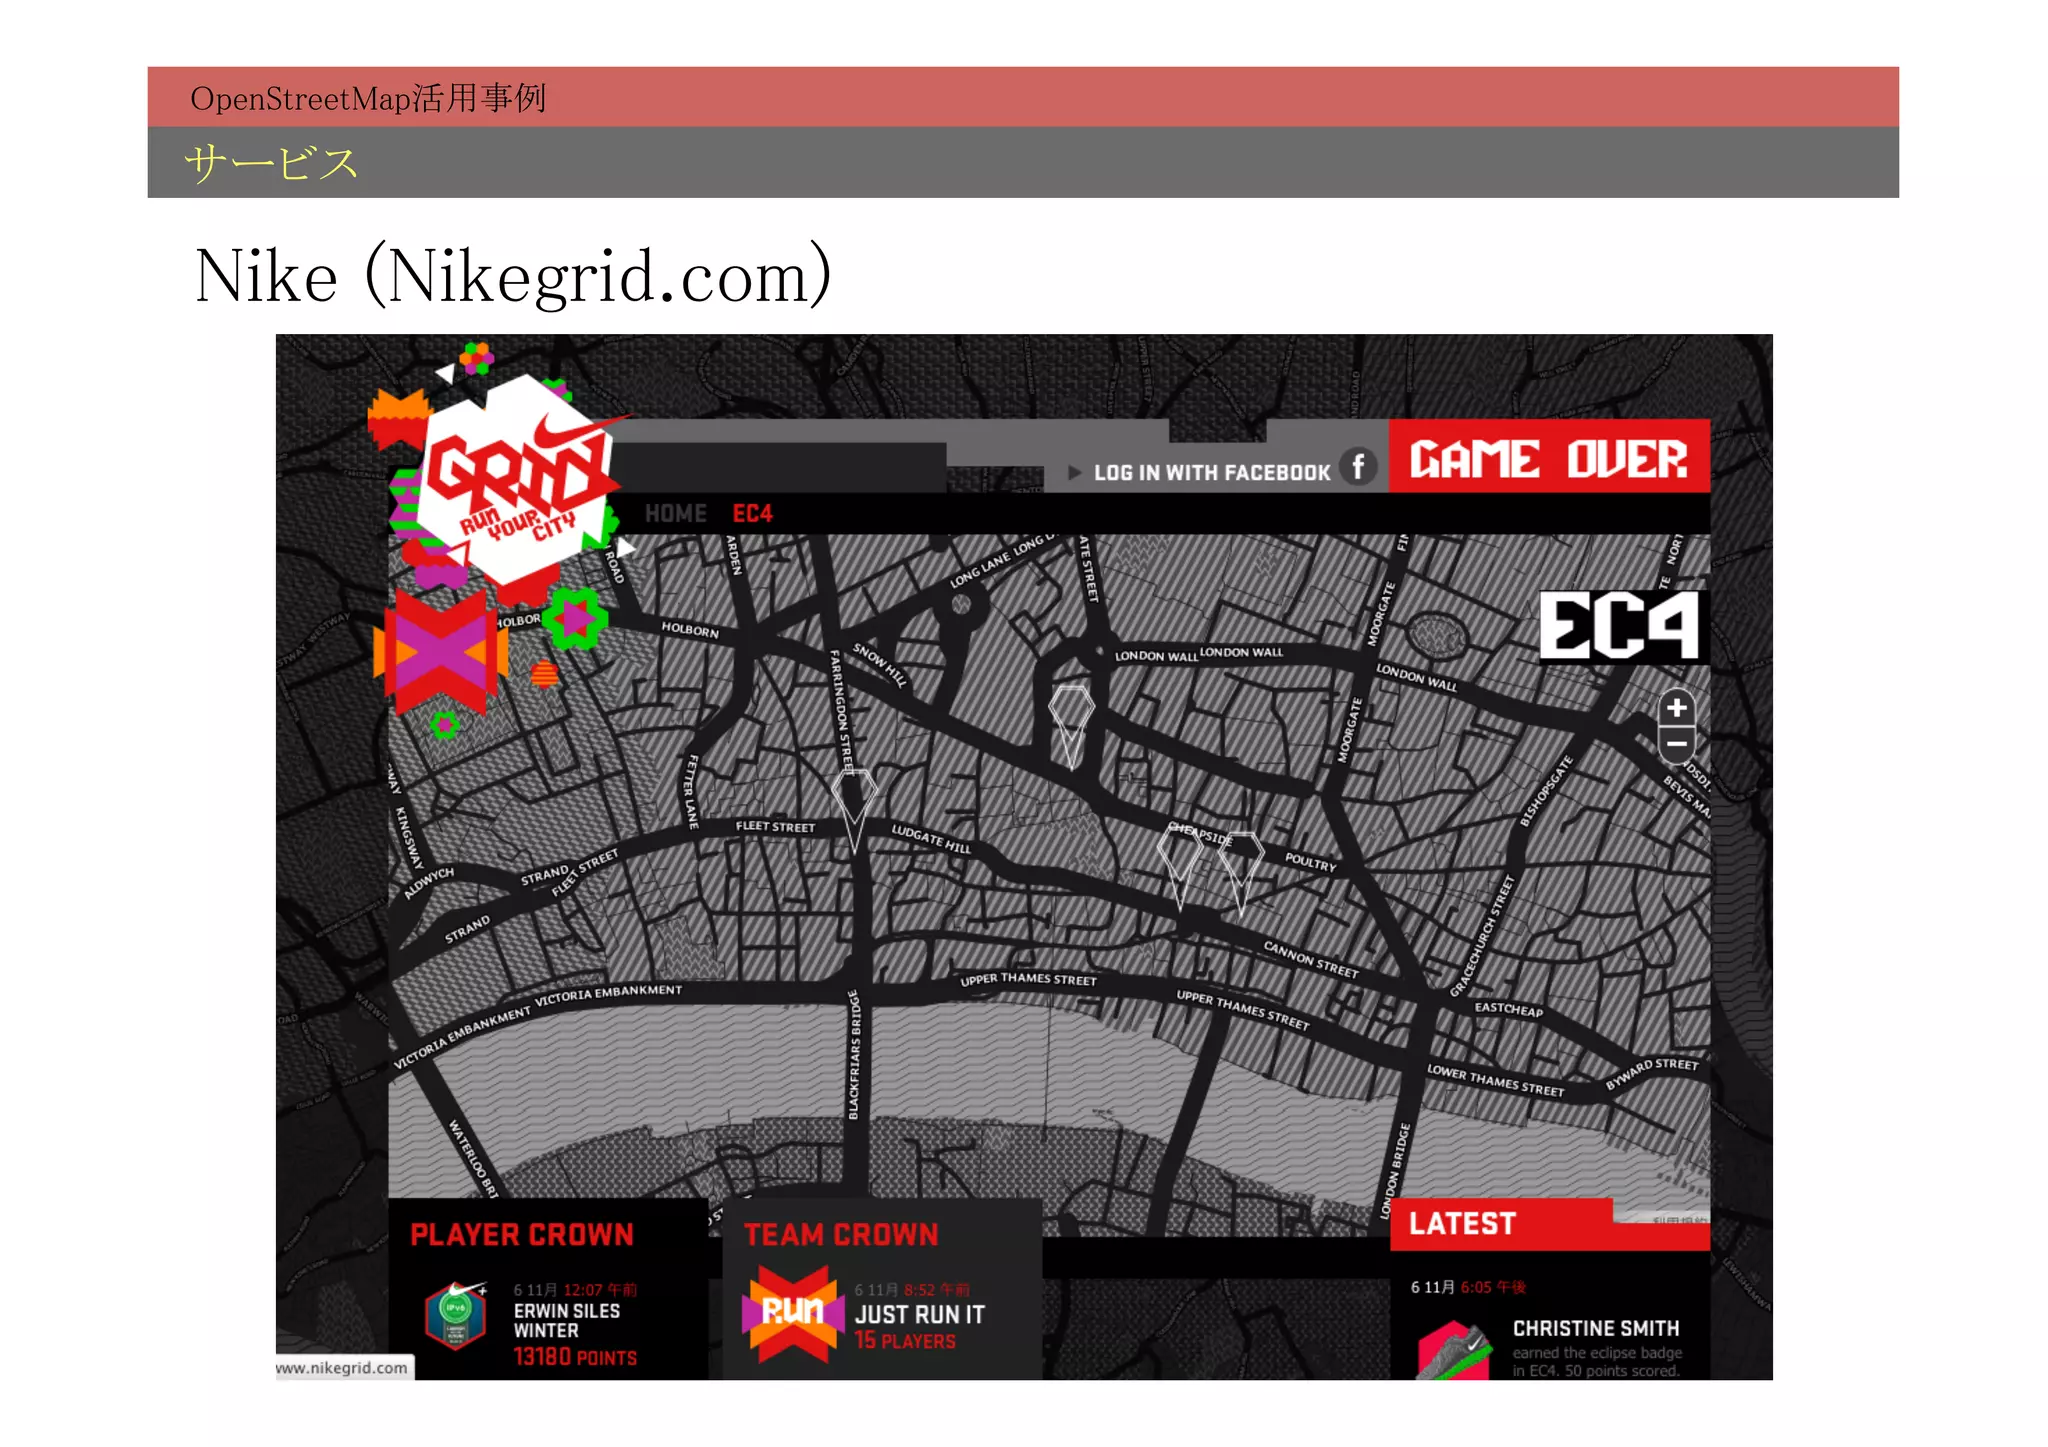The width and height of the screenshot is (2048, 1447).
Task: Click map pin beside Poultry label
Action: 1240,872
